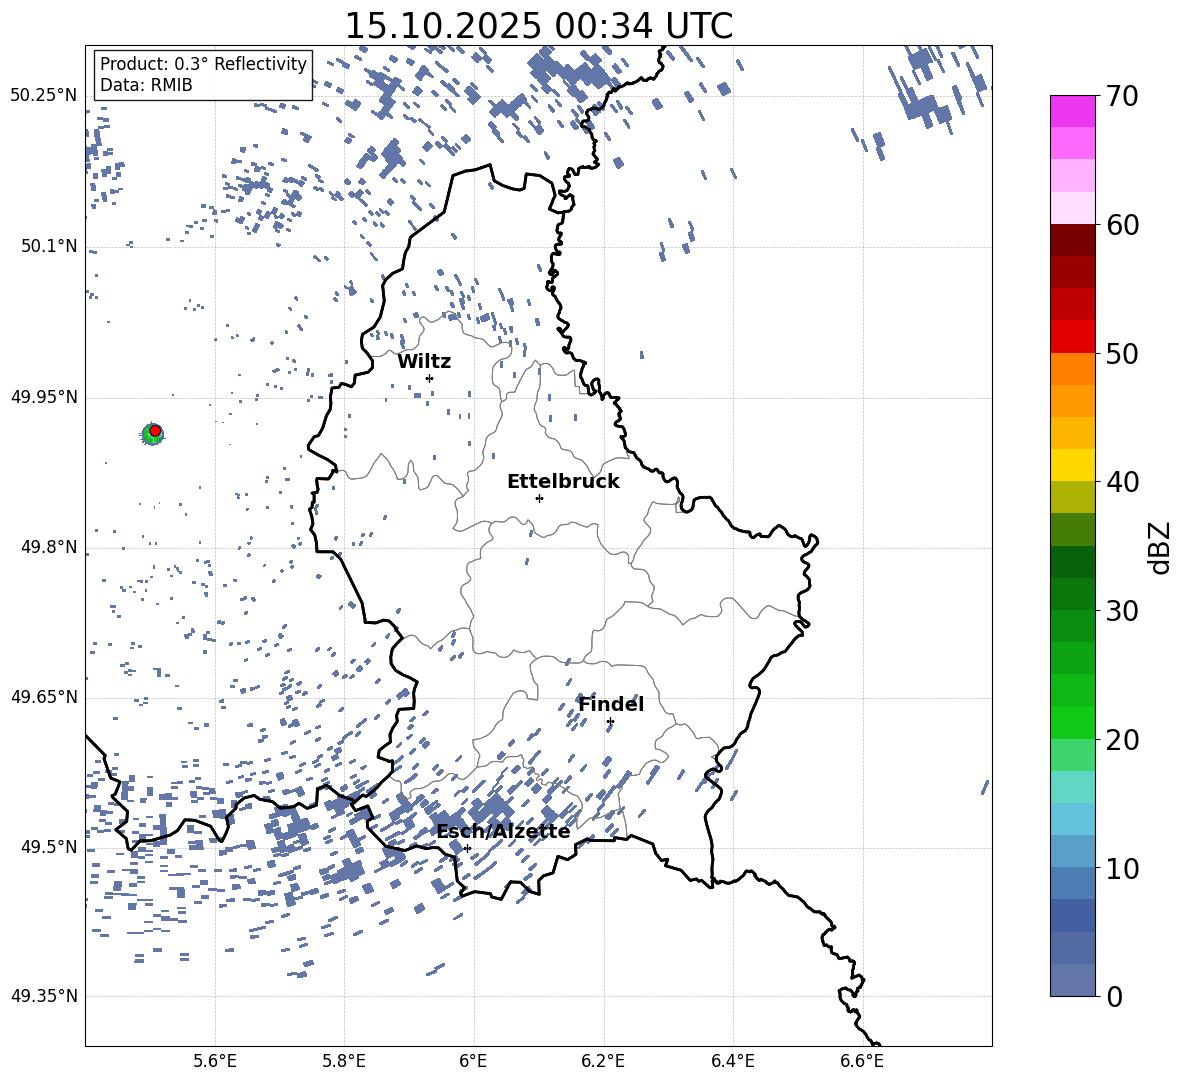Click the colorbar tick label 40

tap(1122, 482)
